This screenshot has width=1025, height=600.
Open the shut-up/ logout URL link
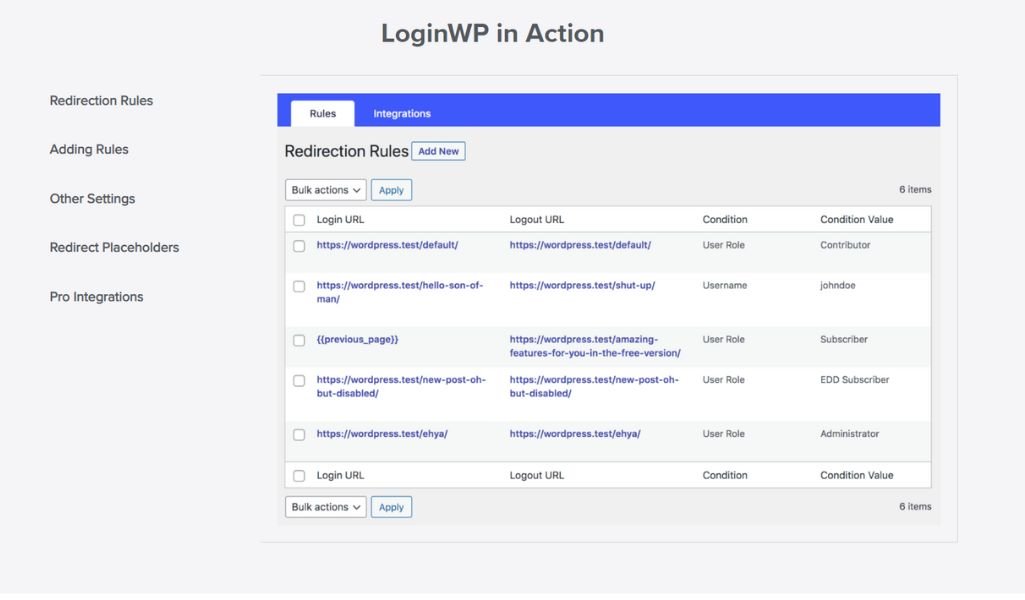tap(582, 286)
